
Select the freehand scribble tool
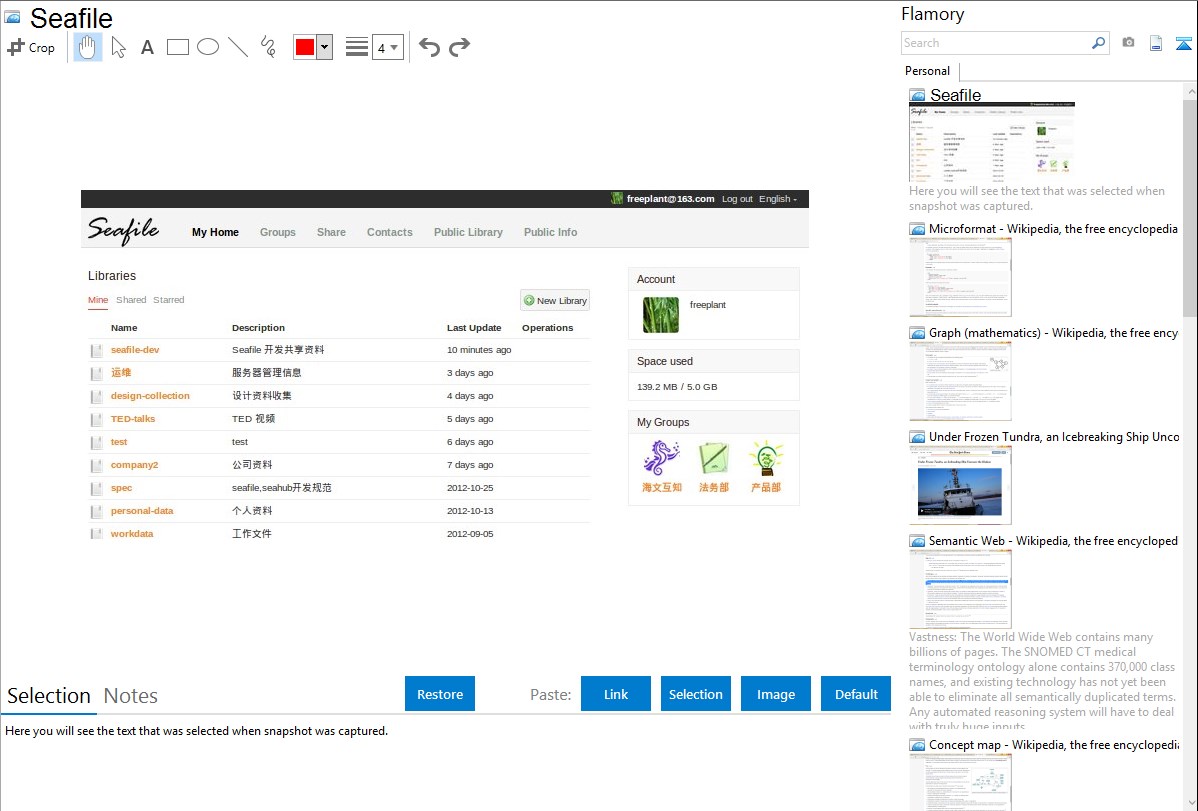pos(268,47)
